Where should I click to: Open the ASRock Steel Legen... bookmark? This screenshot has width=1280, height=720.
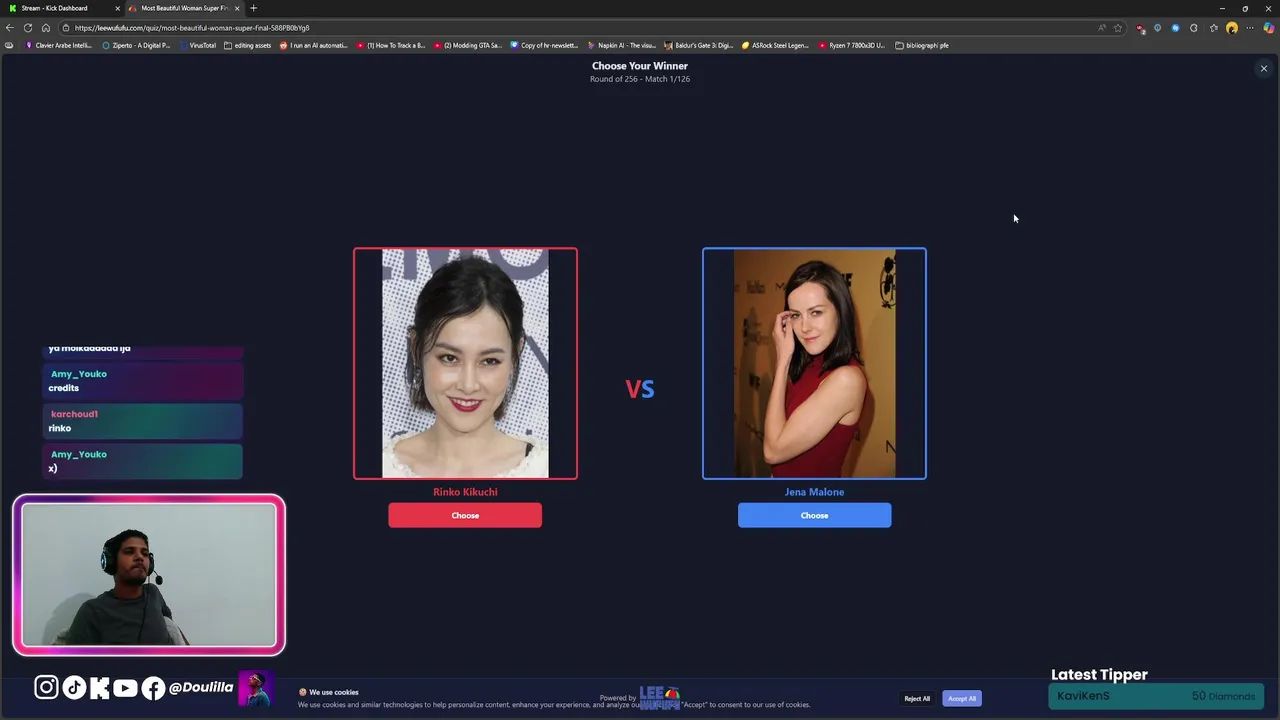click(776, 45)
